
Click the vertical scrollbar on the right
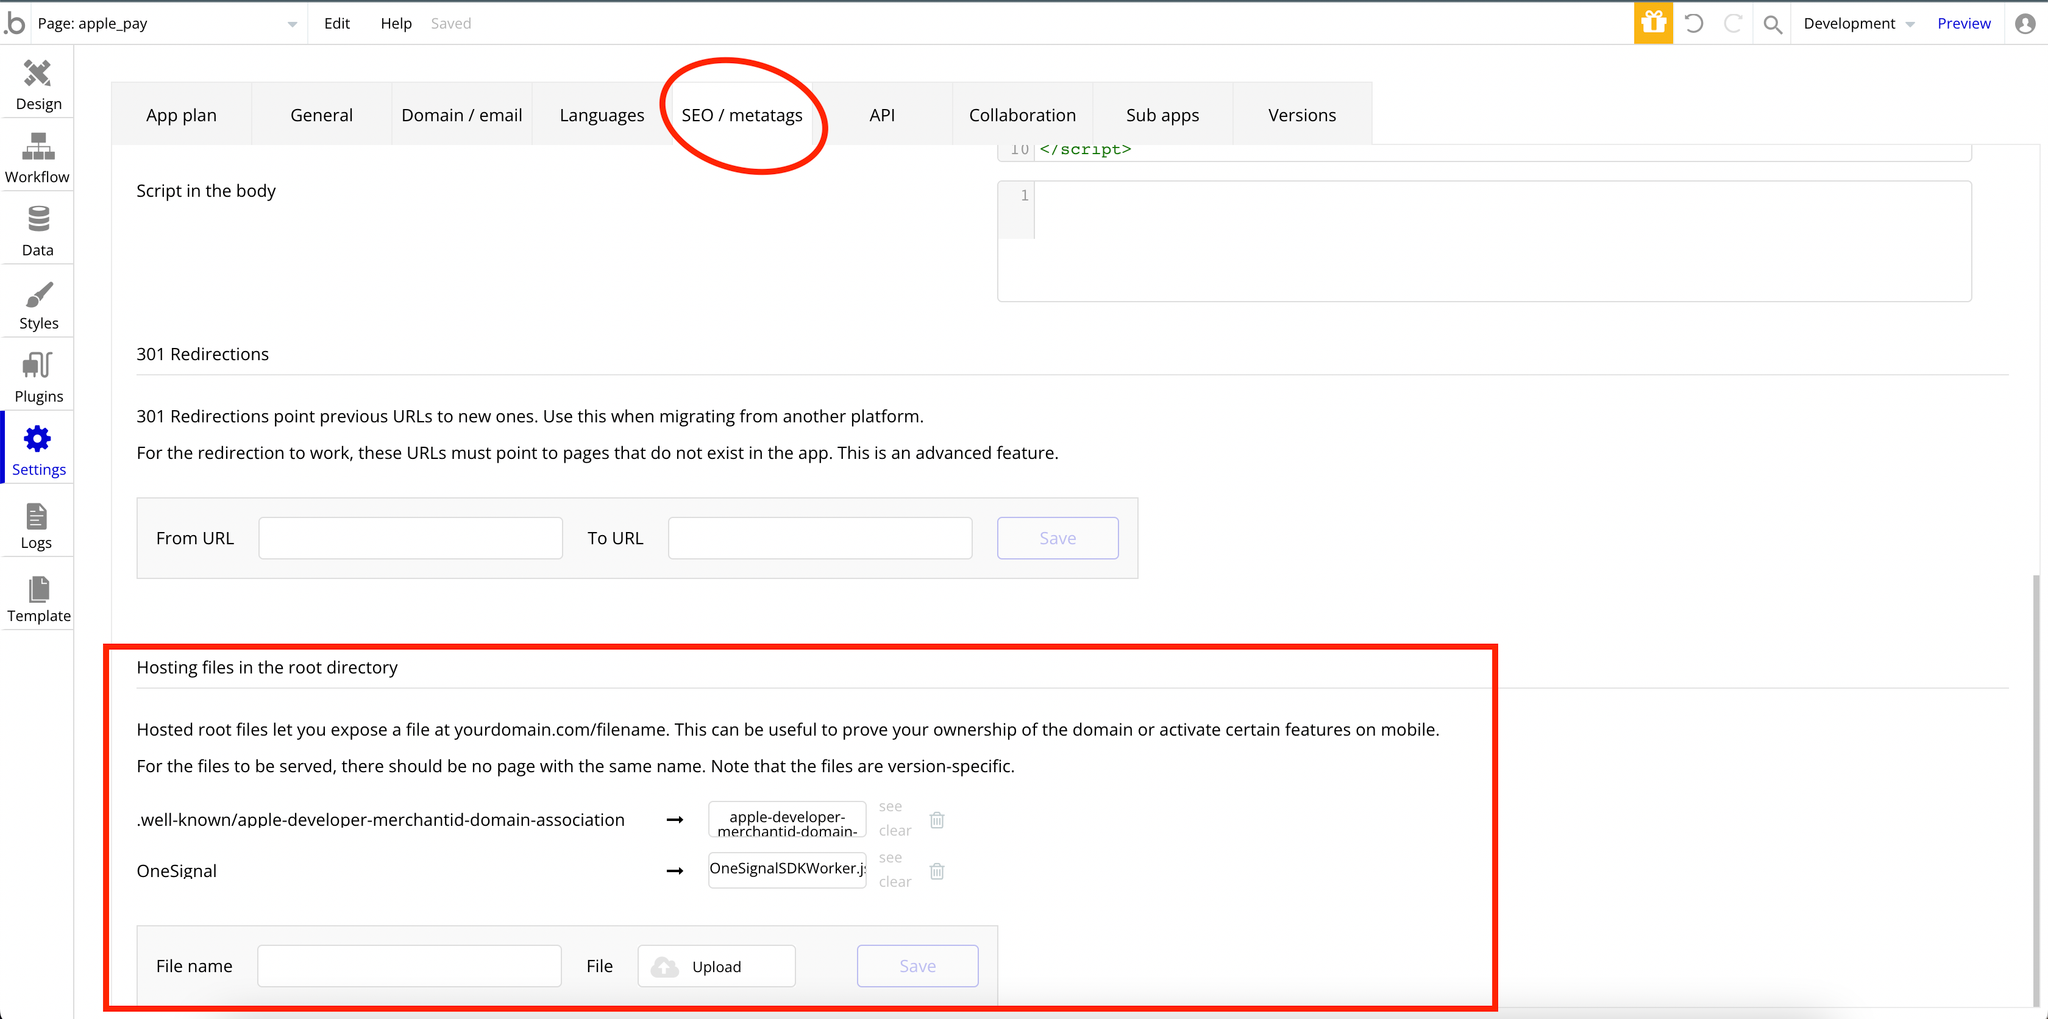click(2037, 790)
